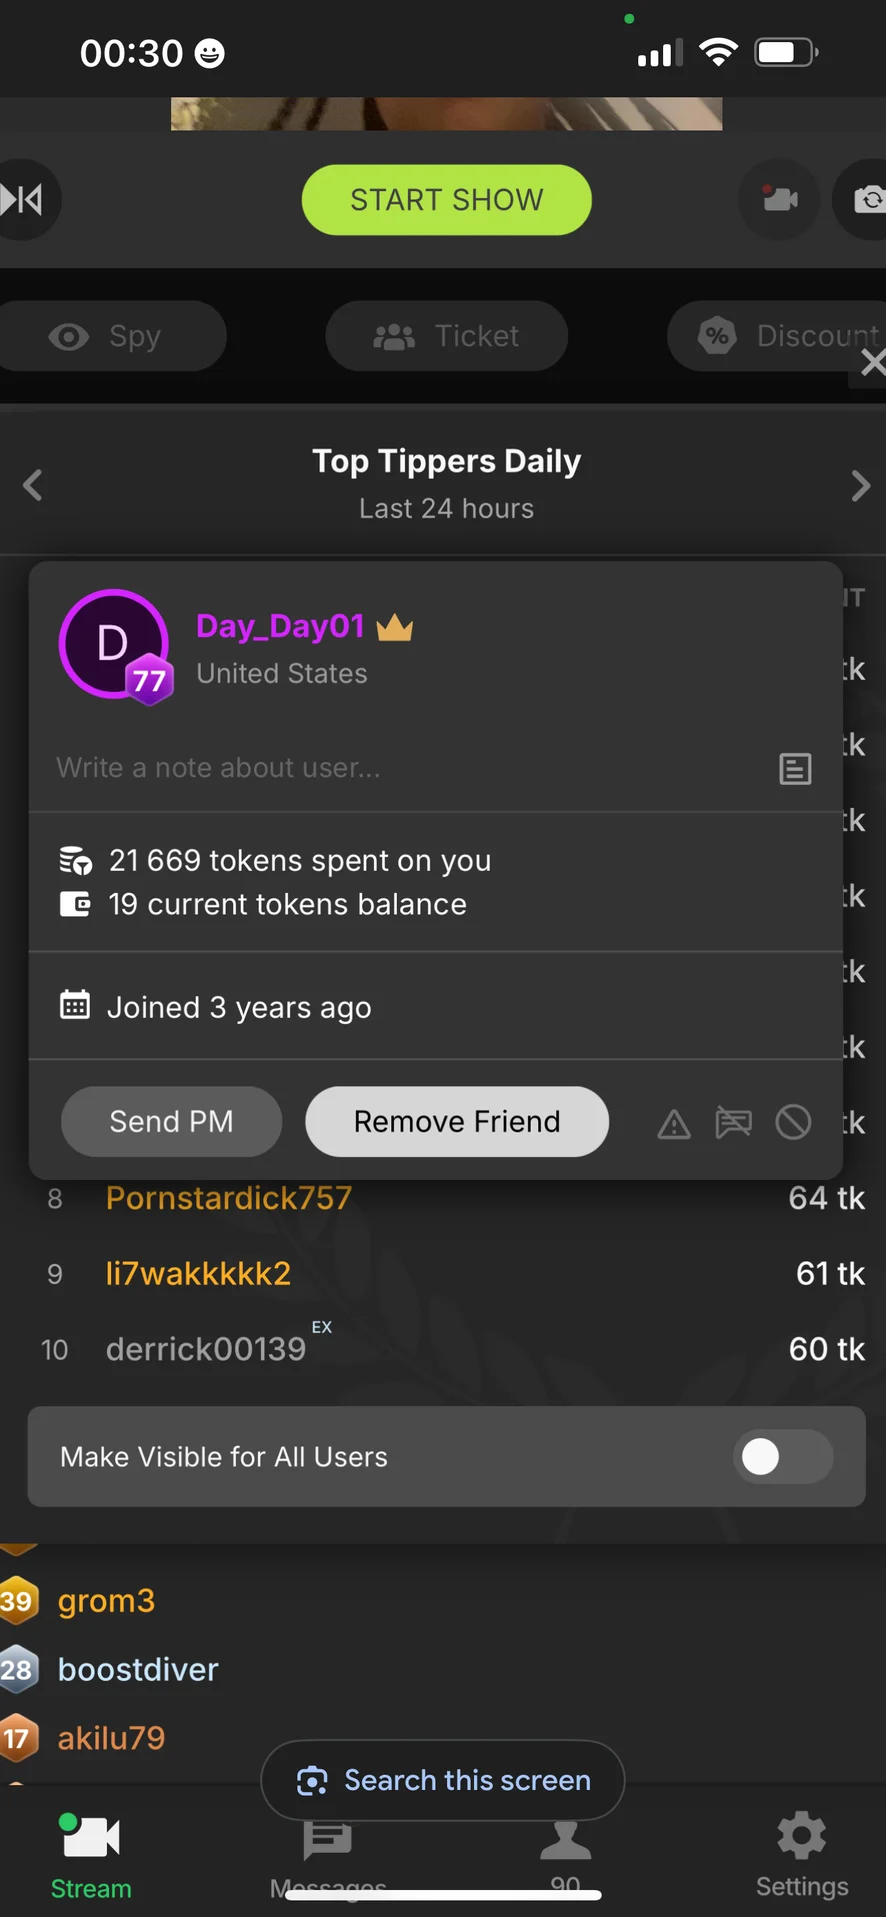
Task: Tap the ban user circle icon
Action: (x=793, y=1122)
